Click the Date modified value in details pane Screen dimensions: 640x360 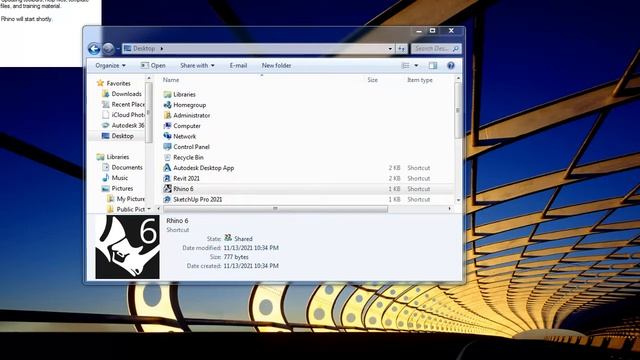(x=251, y=248)
